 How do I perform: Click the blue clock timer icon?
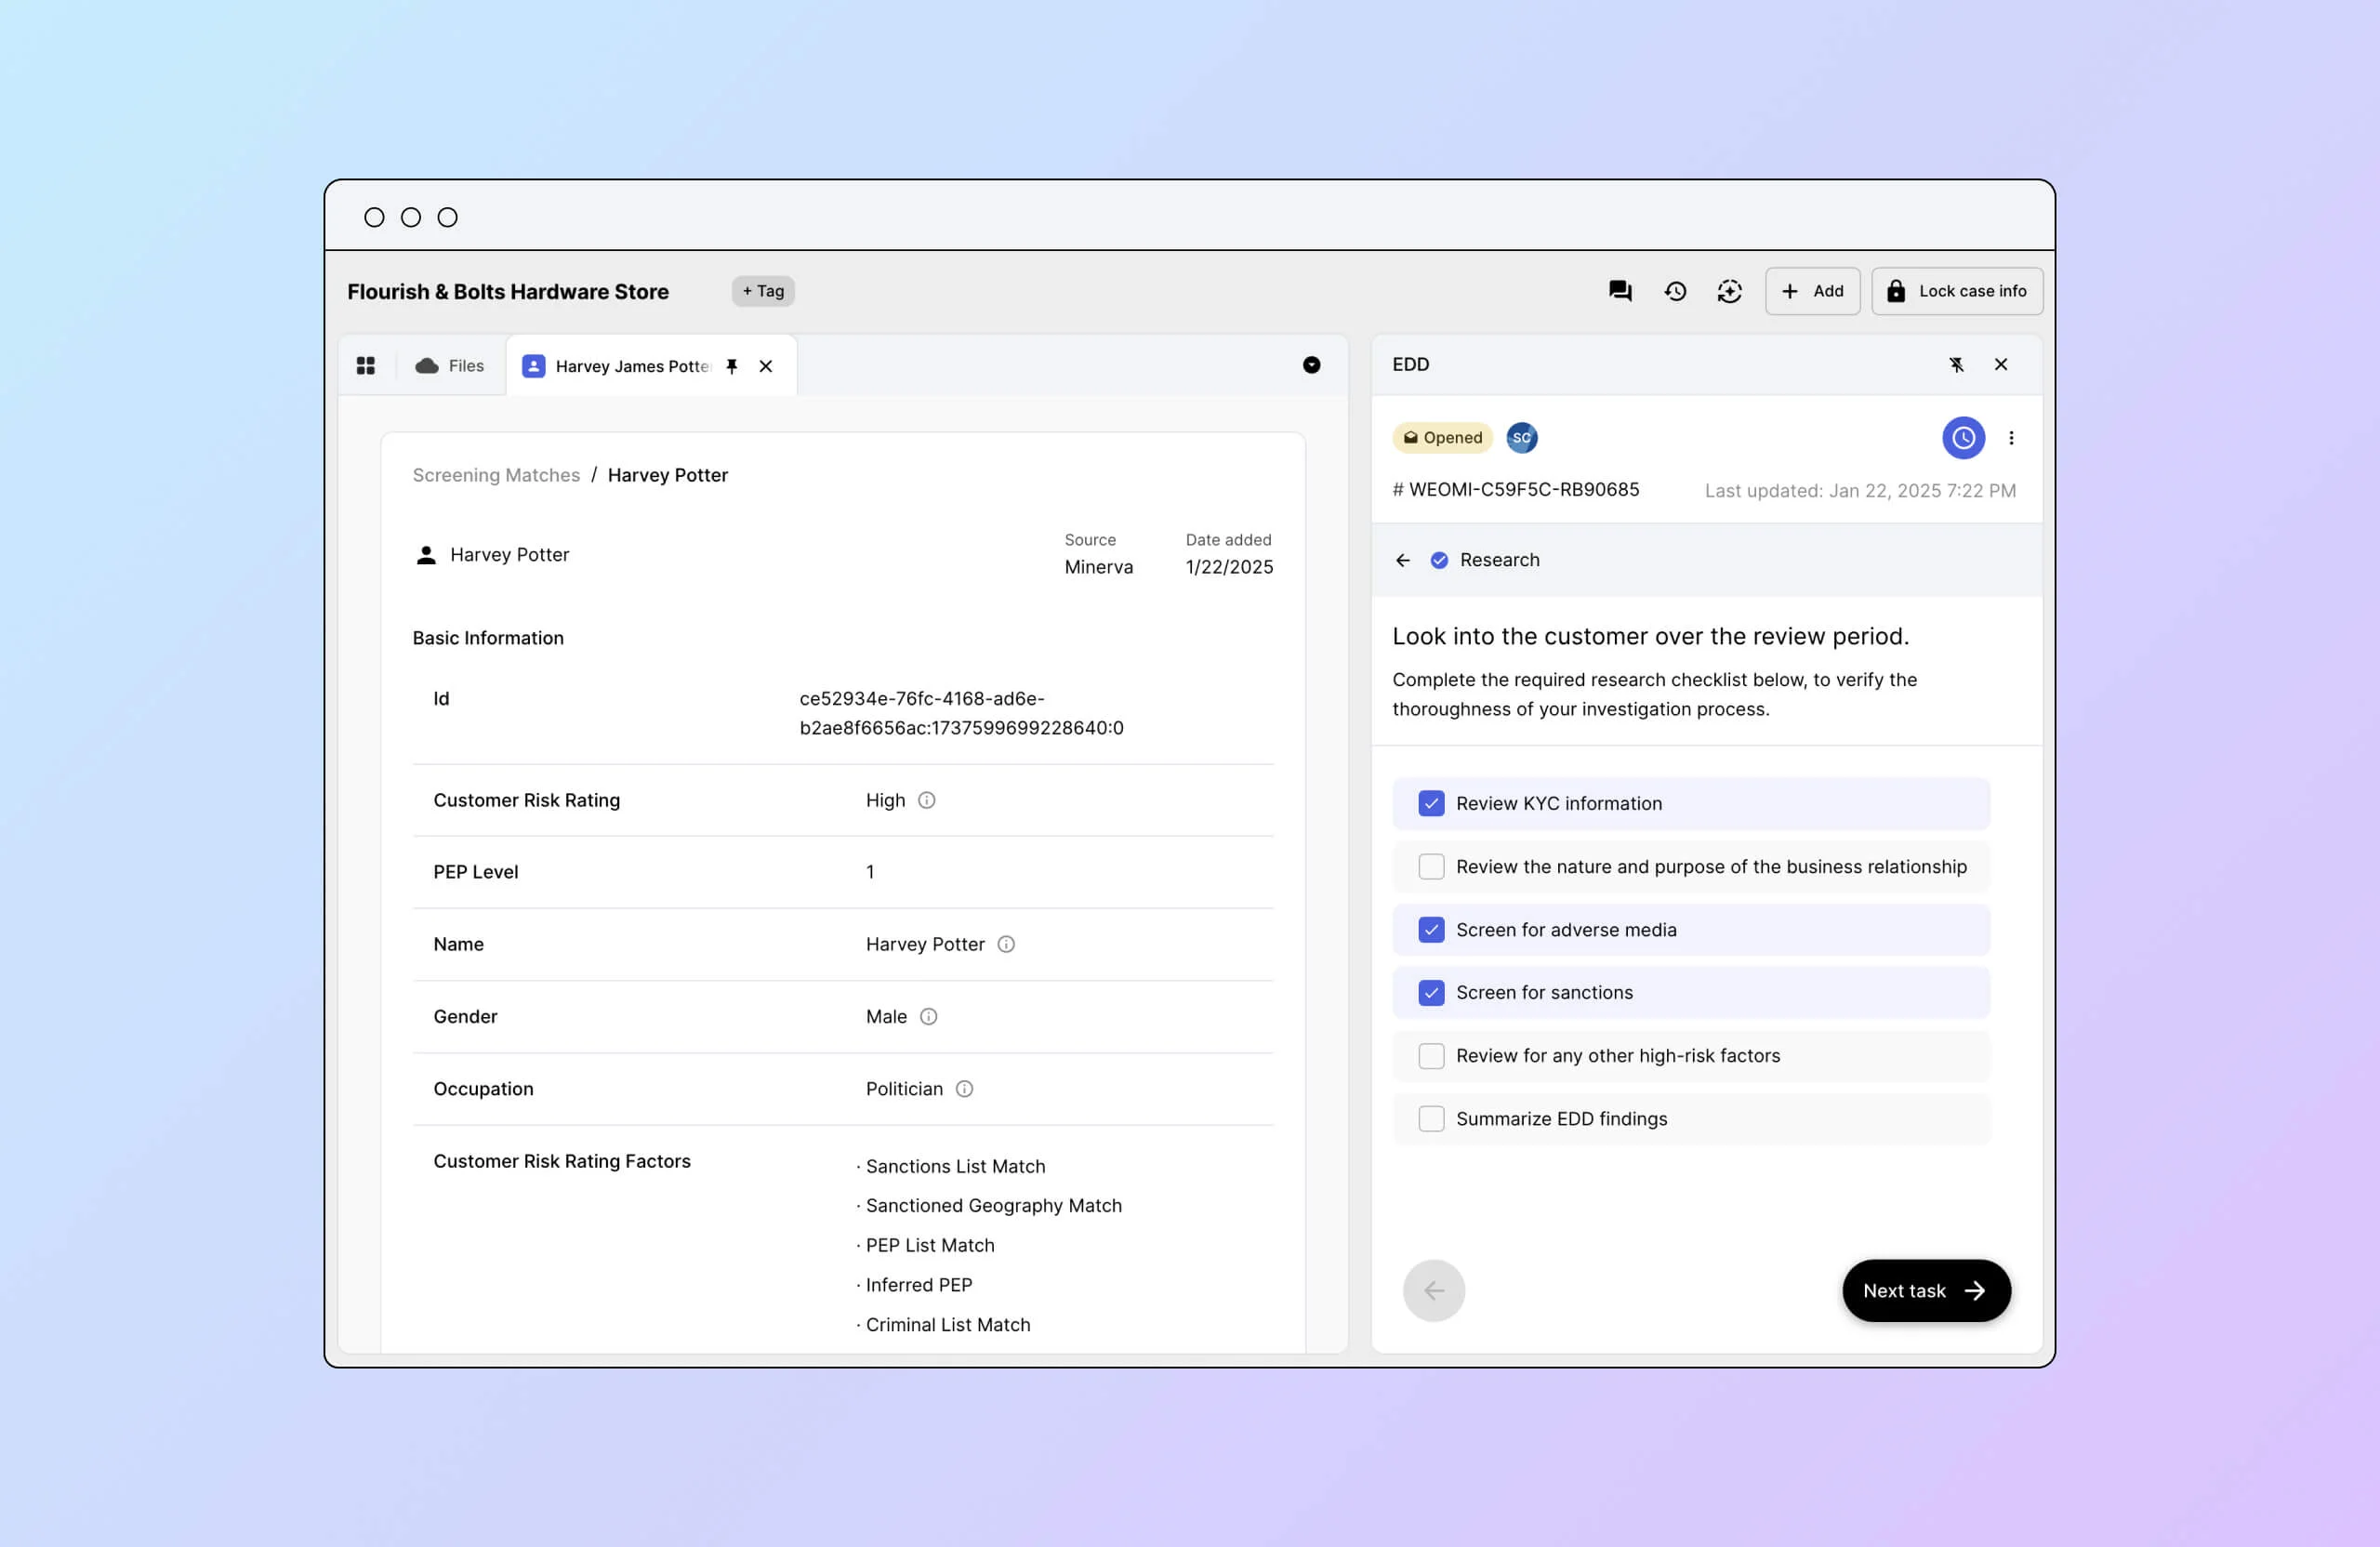point(1963,438)
